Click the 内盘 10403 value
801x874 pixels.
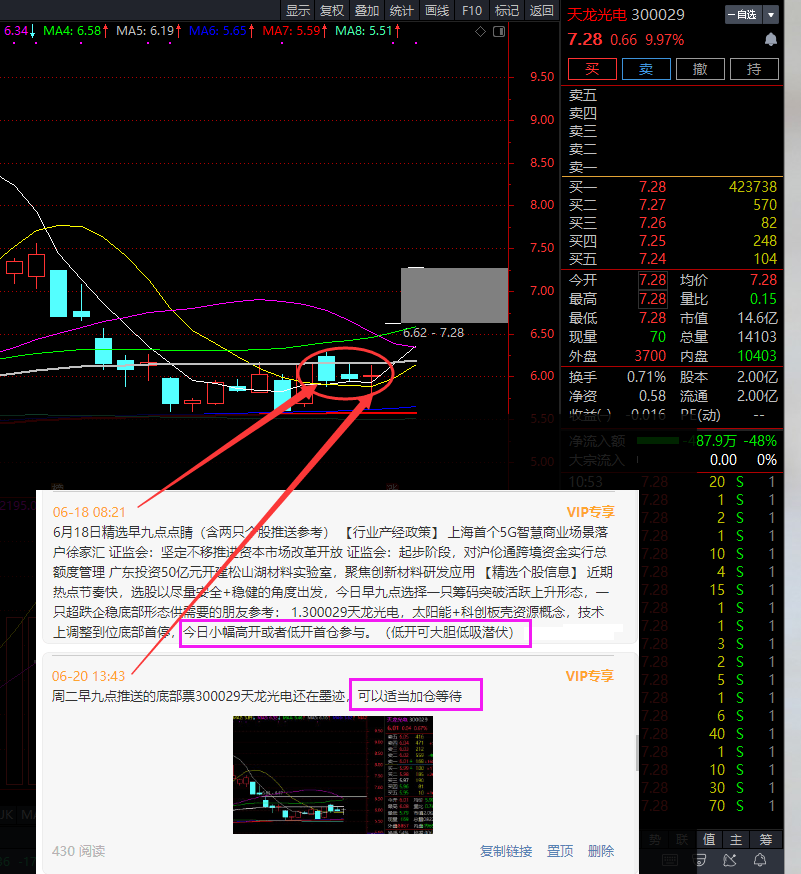(757, 356)
